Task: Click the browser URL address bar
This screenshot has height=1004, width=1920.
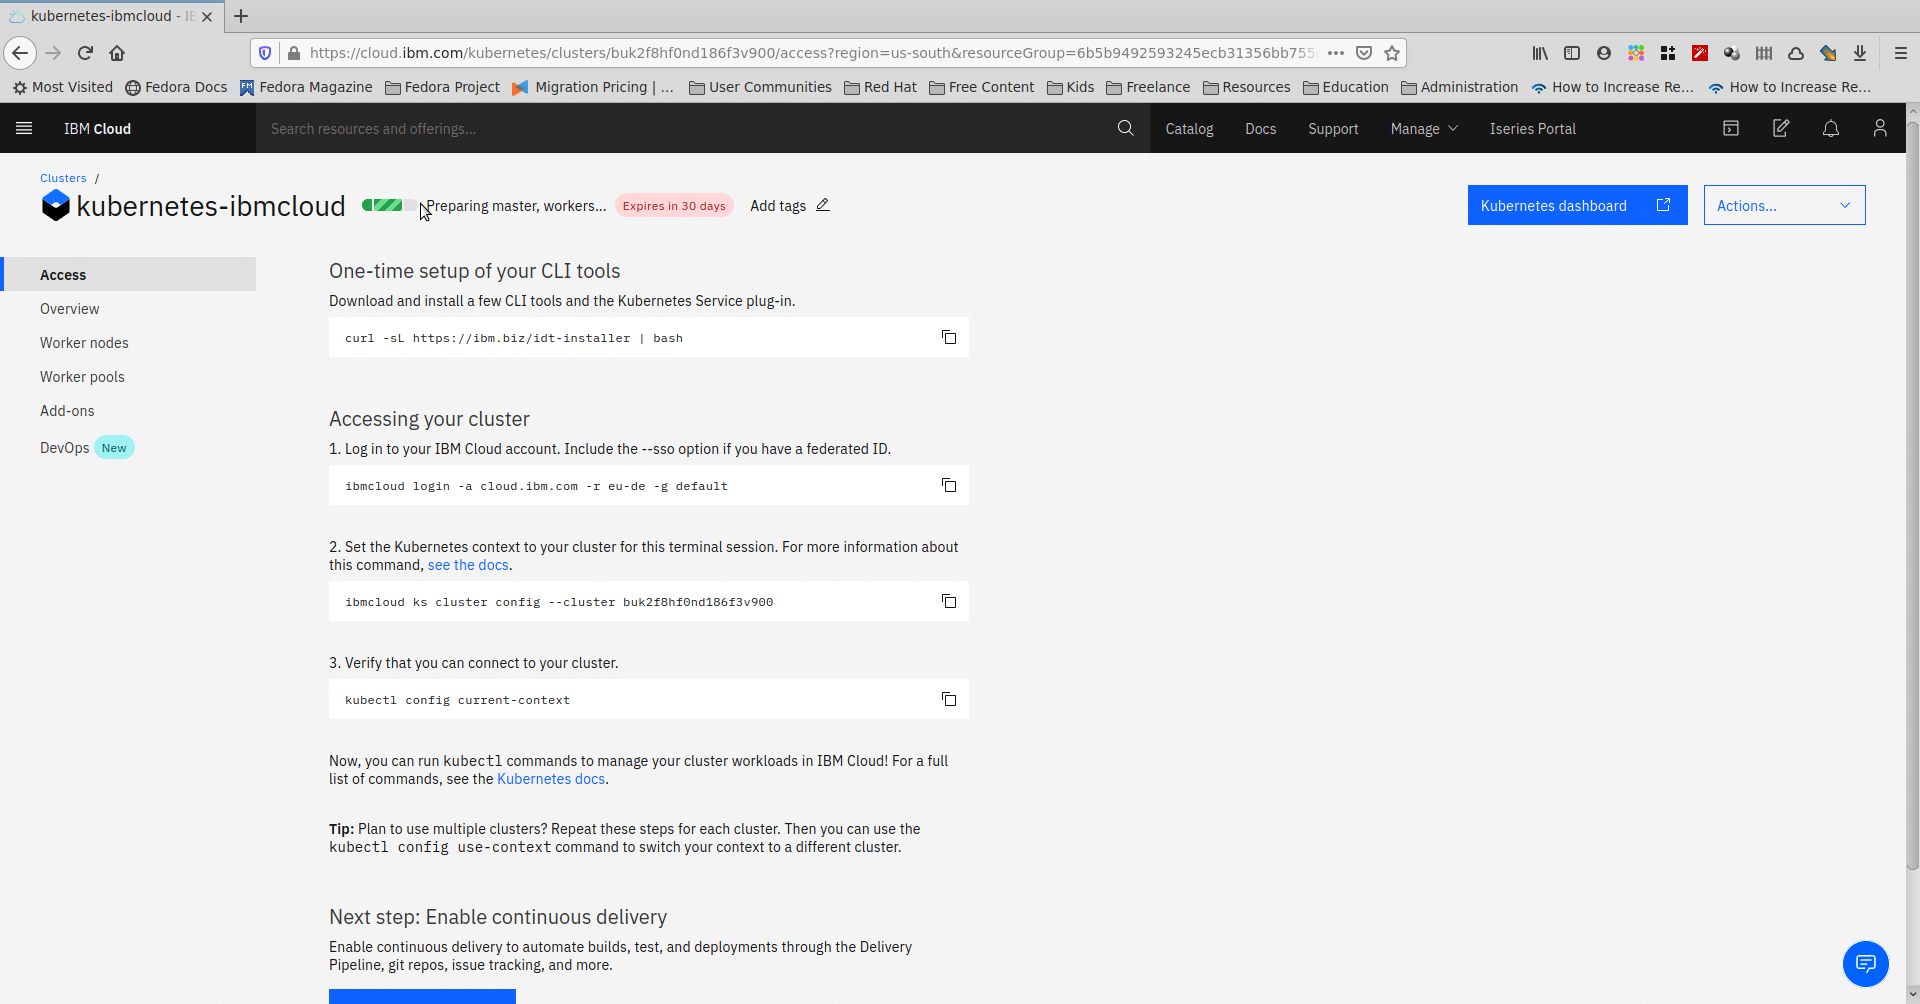Action: coord(812,53)
